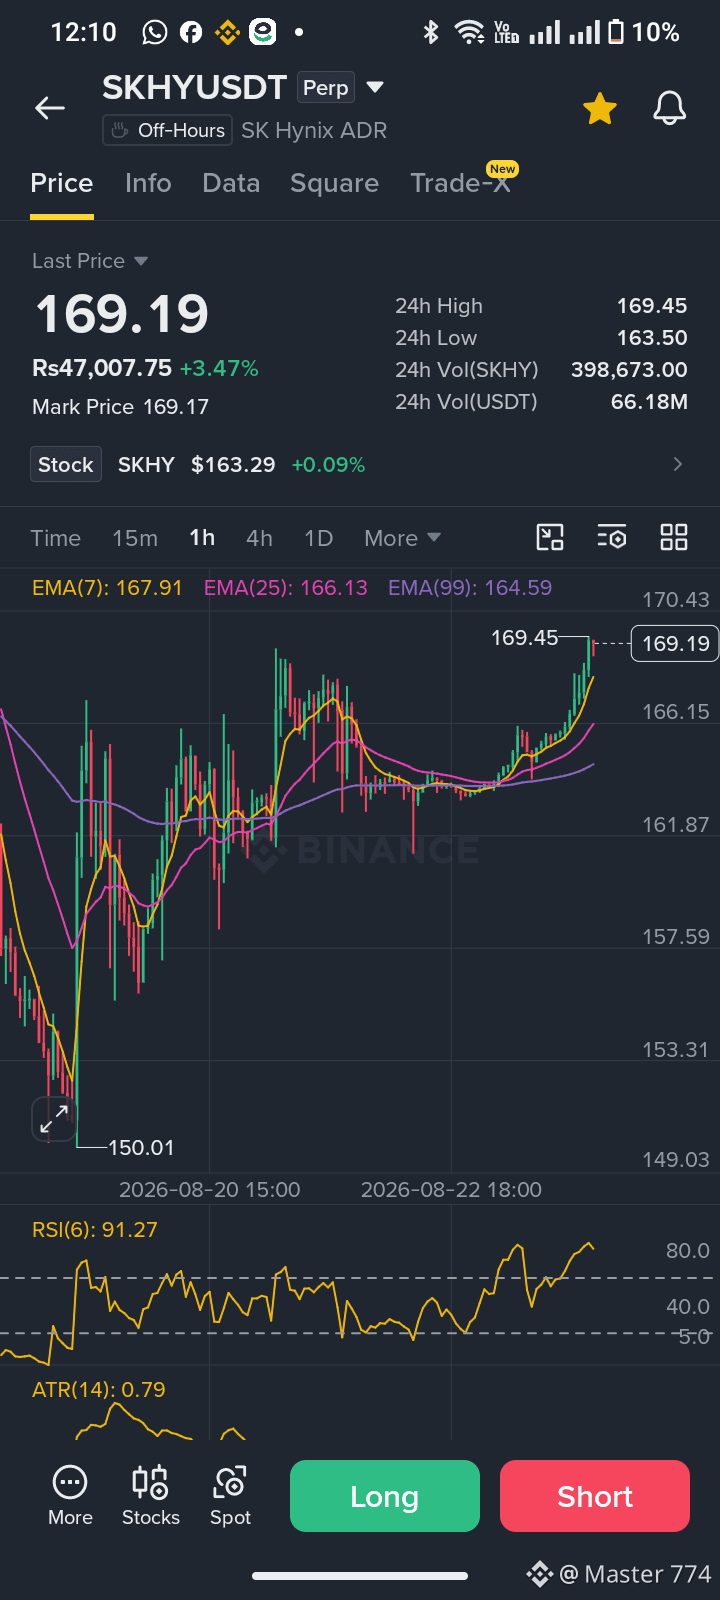Tap the 150.01 low price marker
The width and height of the screenshot is (720, 1600).
(141, 1147)
